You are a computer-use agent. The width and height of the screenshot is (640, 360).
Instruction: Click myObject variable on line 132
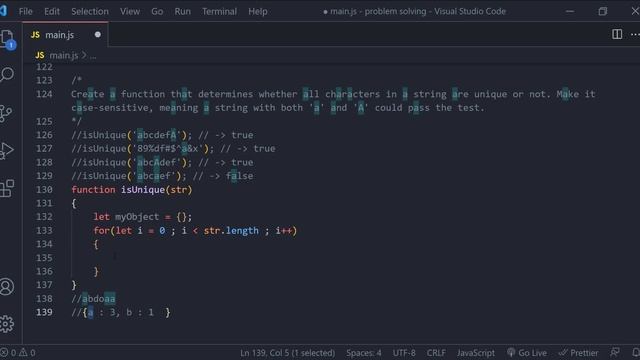tap(137, 217)
